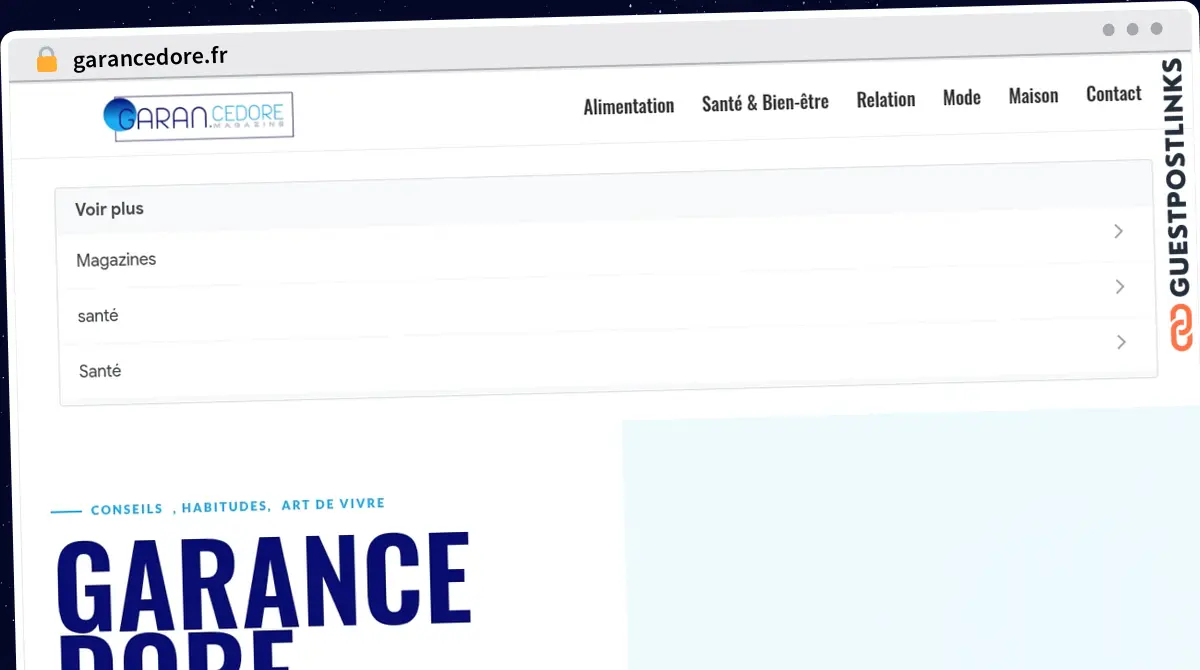Click the ART DE VIVRE tag label
The image size is (1200, 670).
333,504
